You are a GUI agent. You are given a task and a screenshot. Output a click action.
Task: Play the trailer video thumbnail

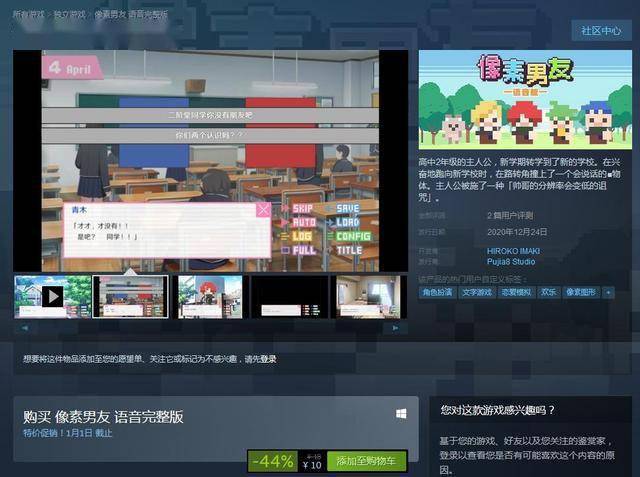click(53, 297)
